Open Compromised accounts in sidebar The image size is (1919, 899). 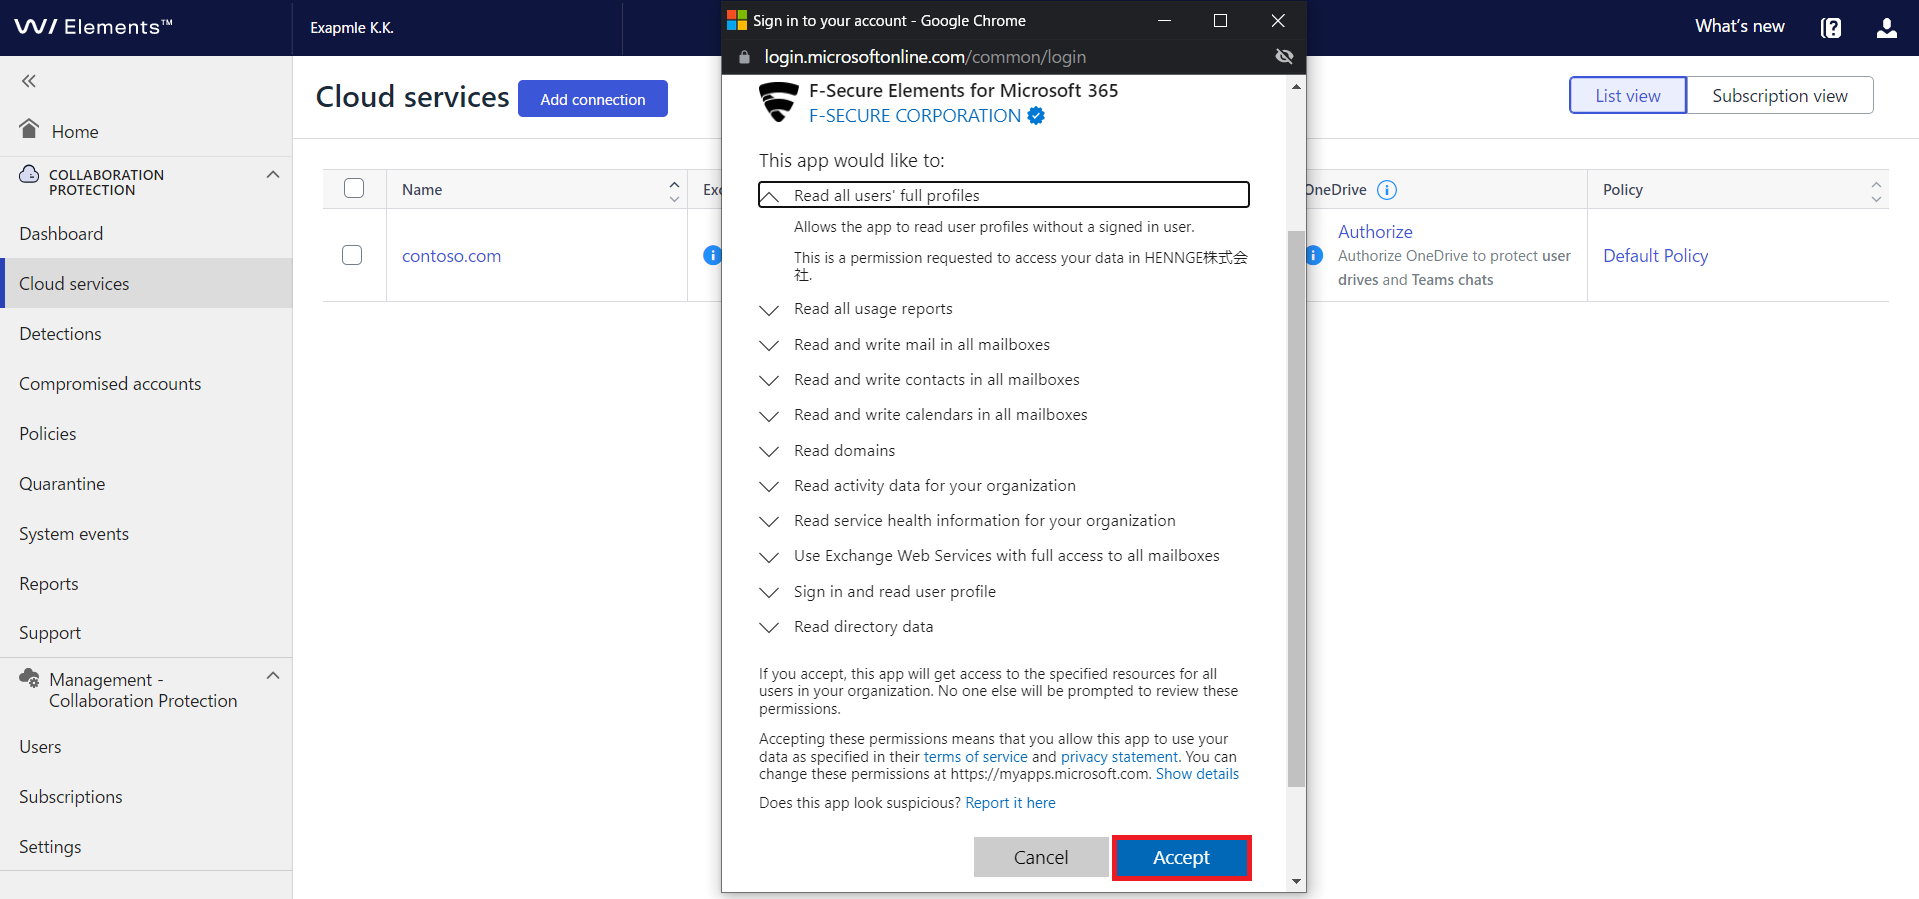tap(110, 384)
